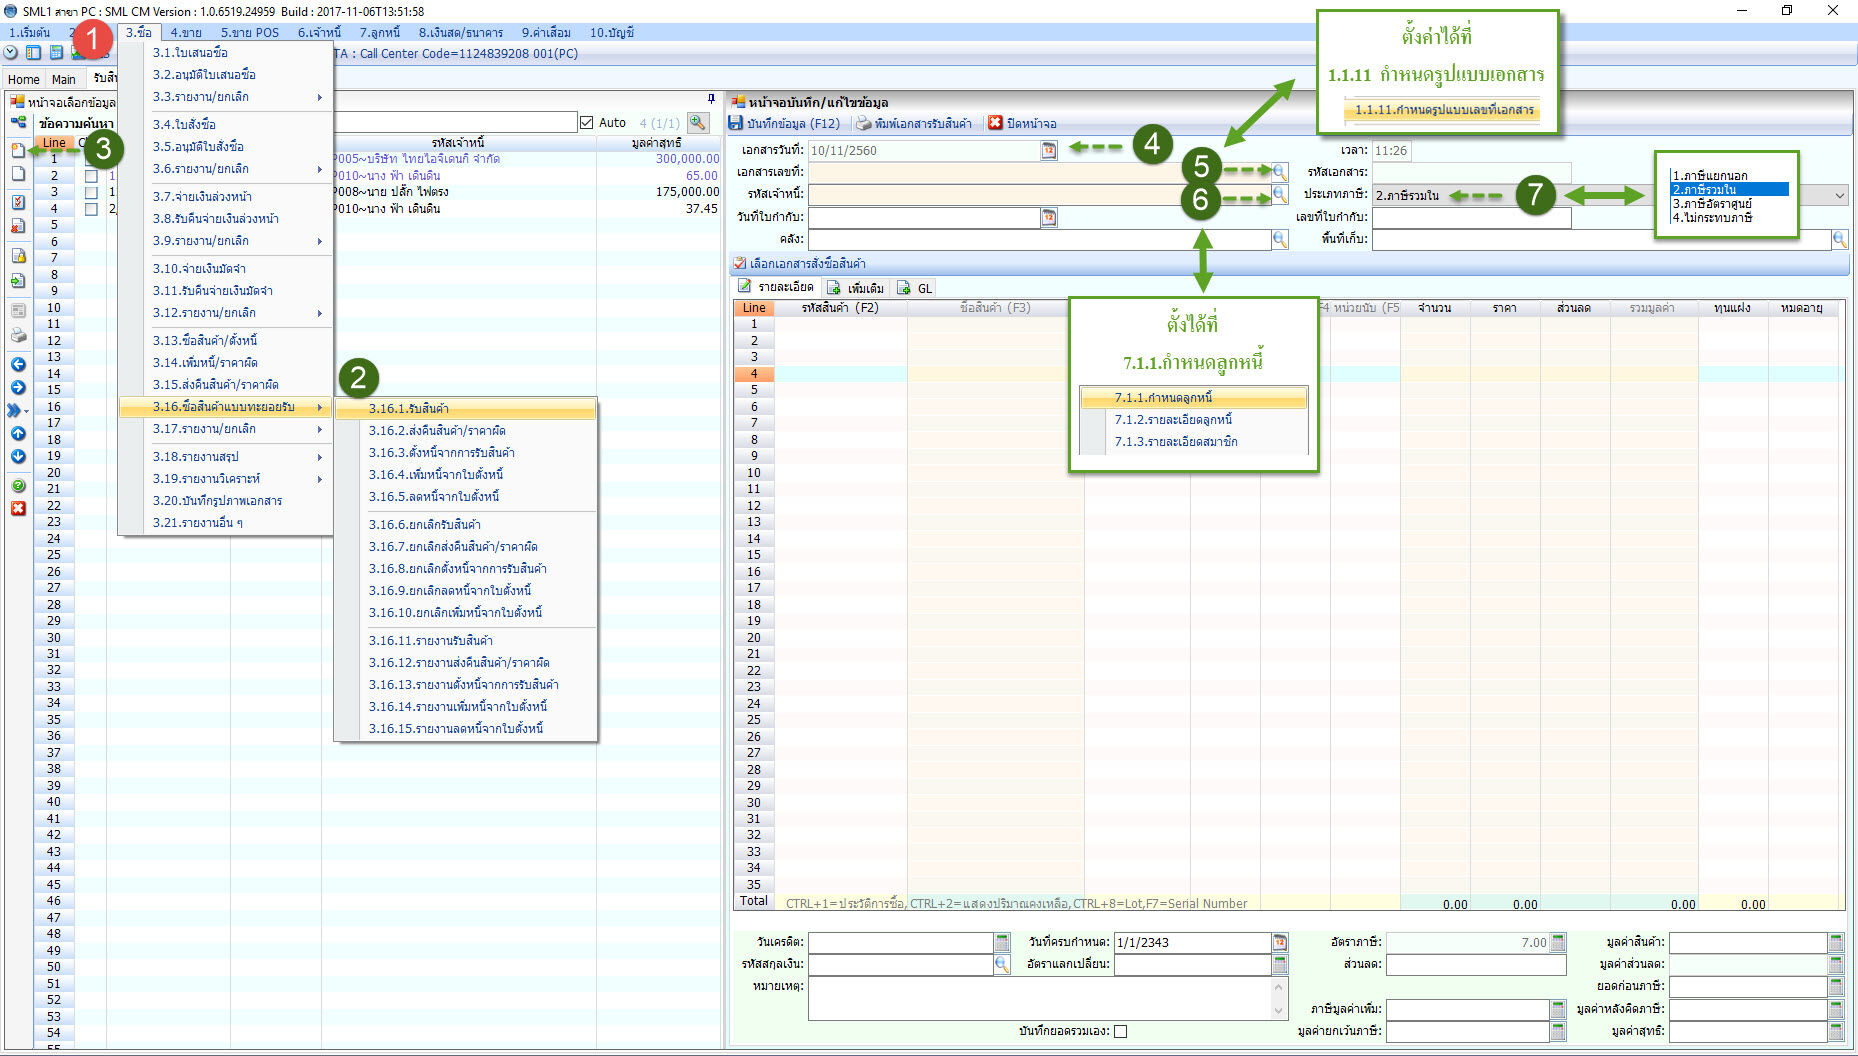Click the locked document icon in left toolbar

(x=18, y=256)
